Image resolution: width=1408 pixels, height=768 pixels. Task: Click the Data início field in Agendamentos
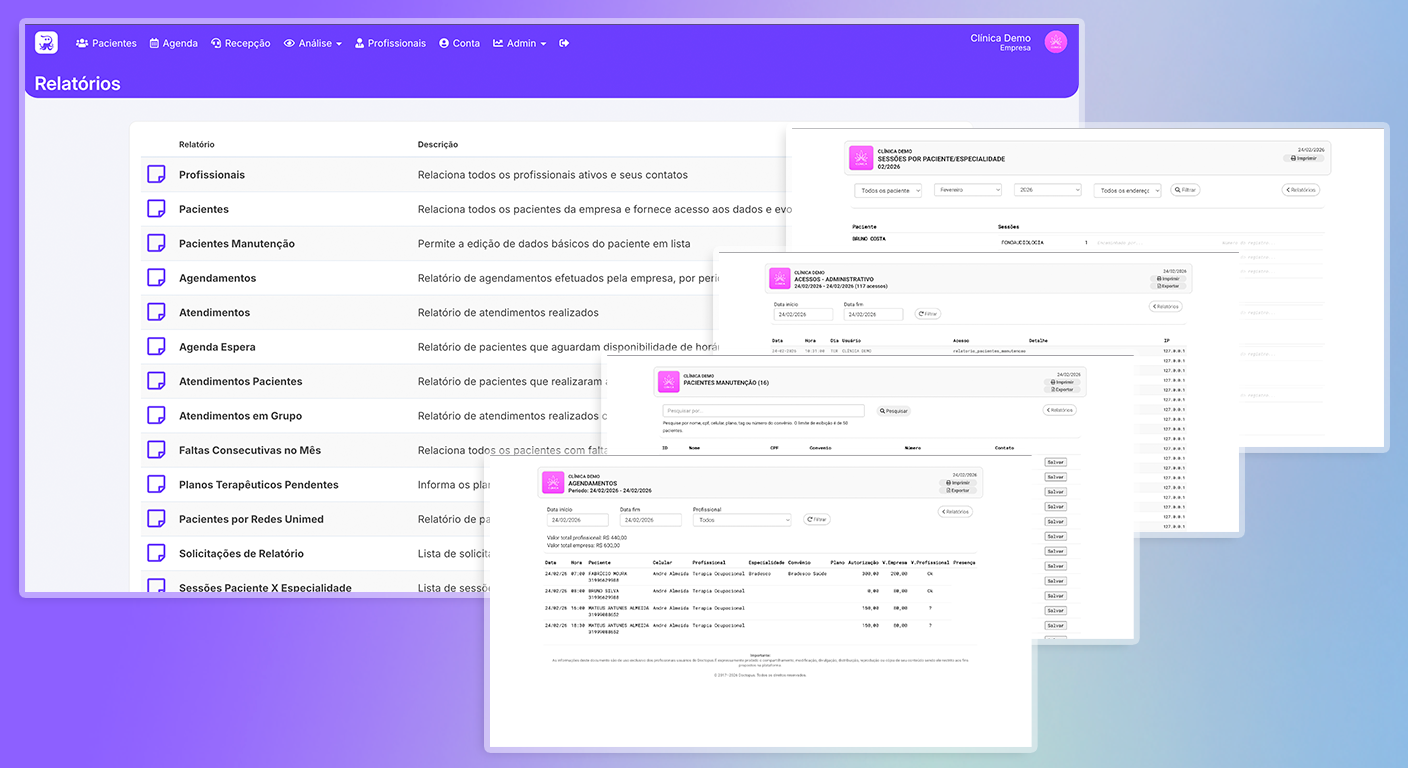coord(577,520)
